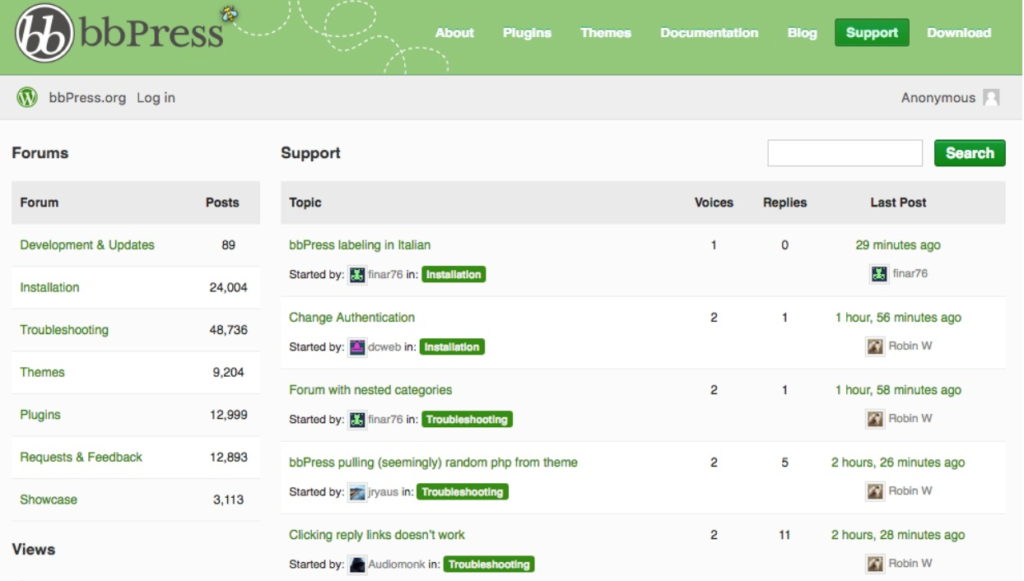This screenshot has height=581, width=1024.
Task: Focus the support search text field
Action: point(844,153)
